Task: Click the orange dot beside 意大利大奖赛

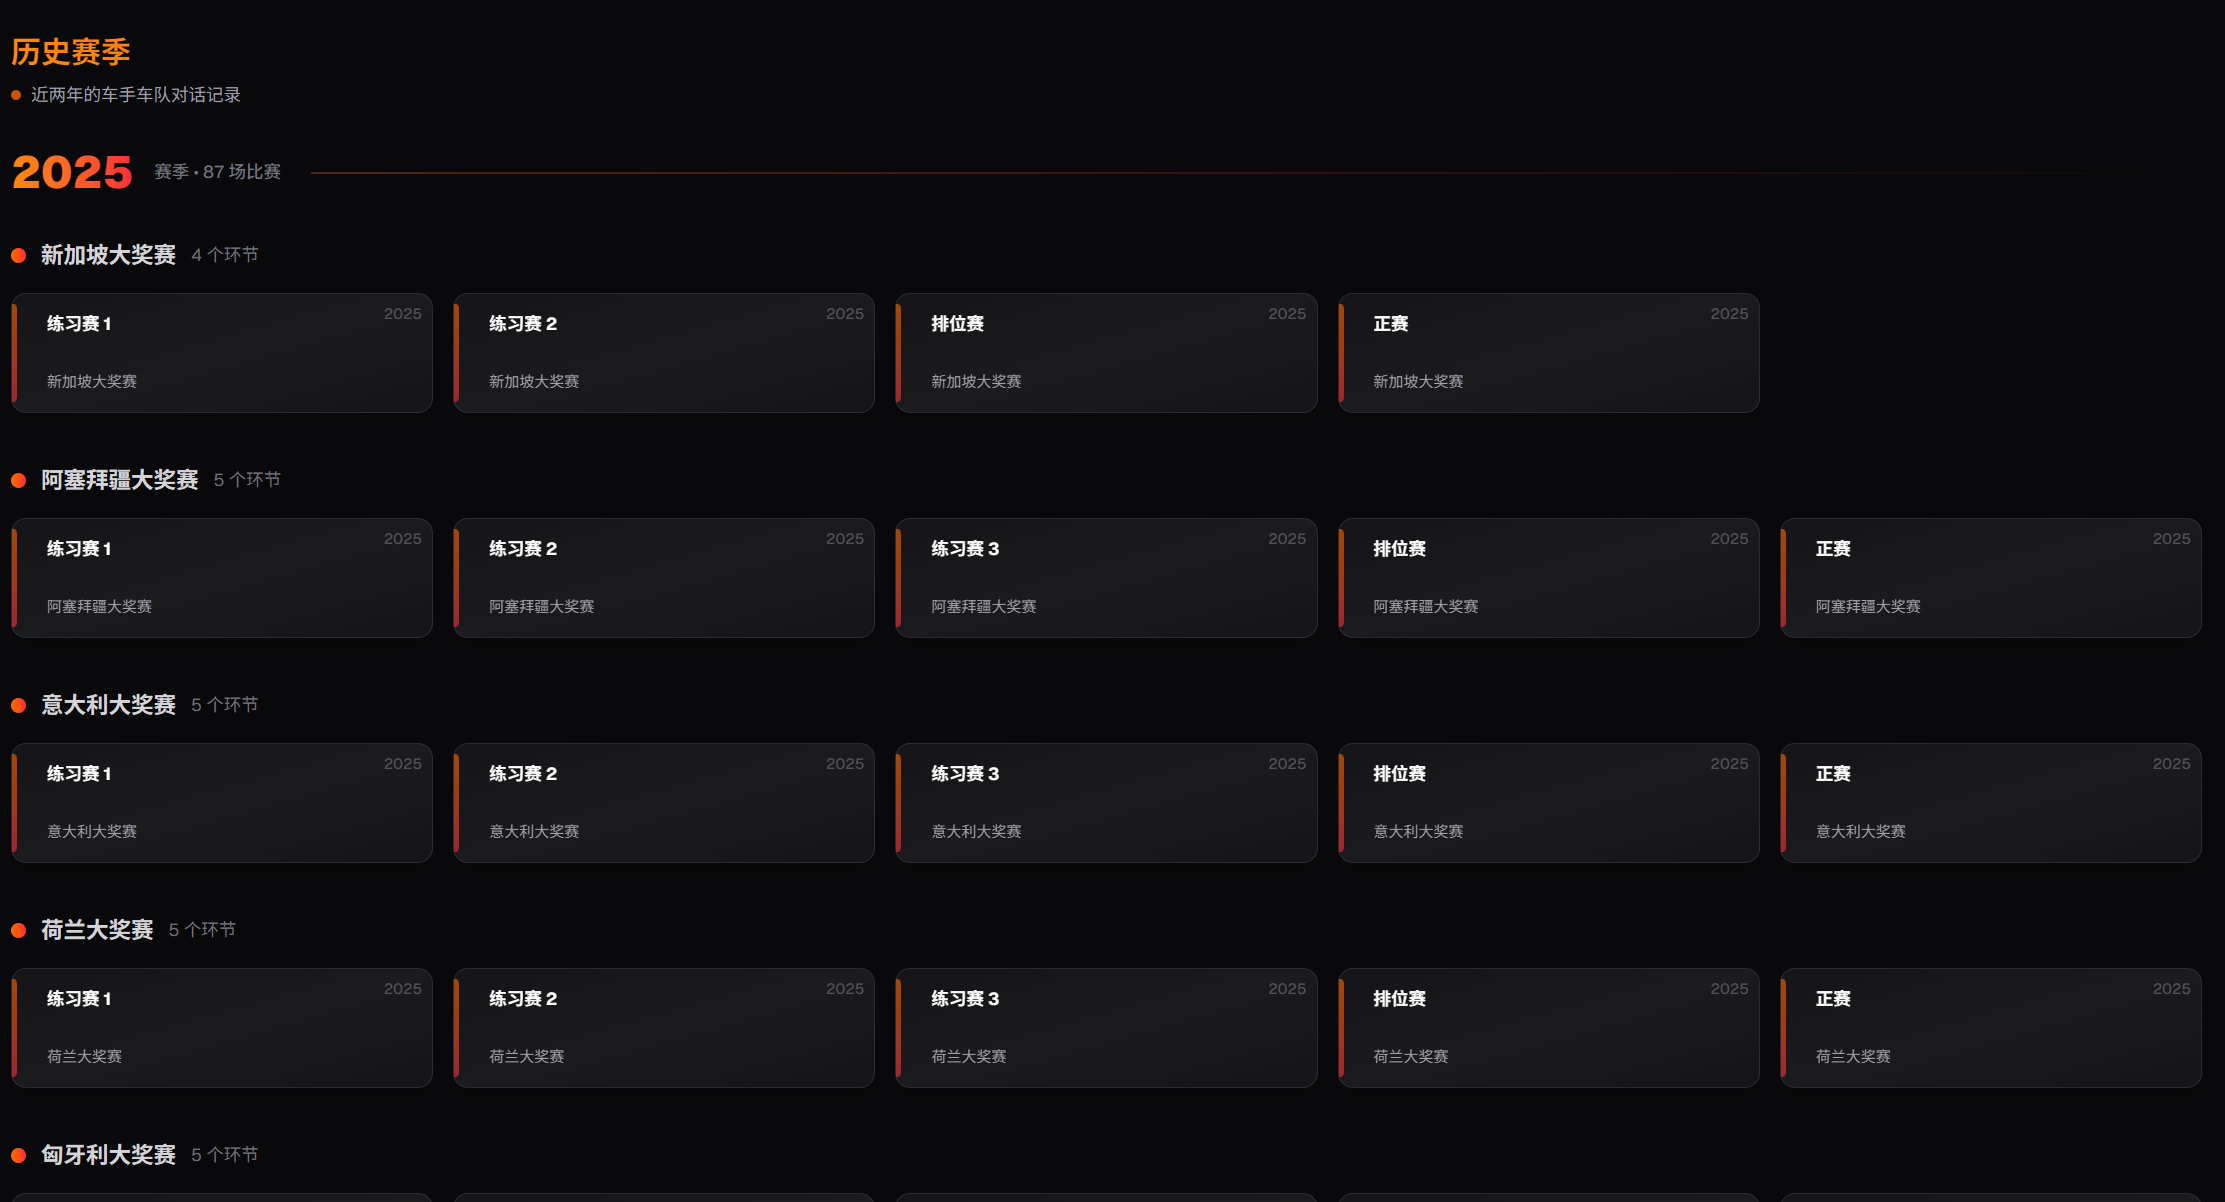Action: click(18, 706)
